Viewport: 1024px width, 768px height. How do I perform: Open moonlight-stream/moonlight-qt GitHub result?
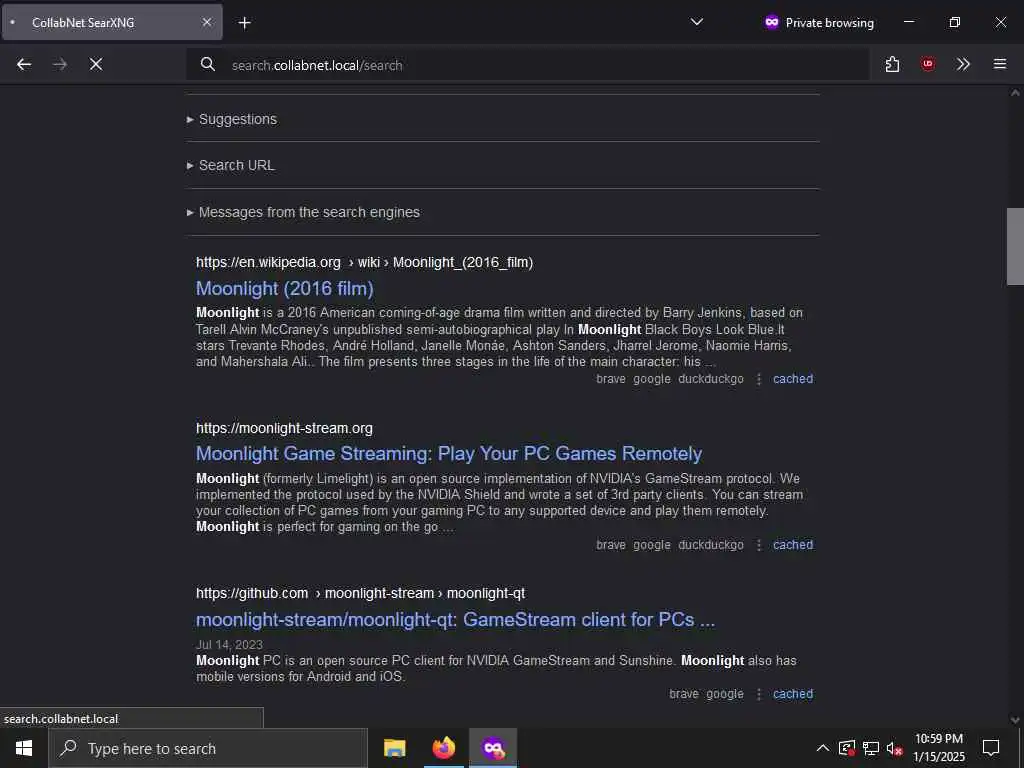click(455, 619)
